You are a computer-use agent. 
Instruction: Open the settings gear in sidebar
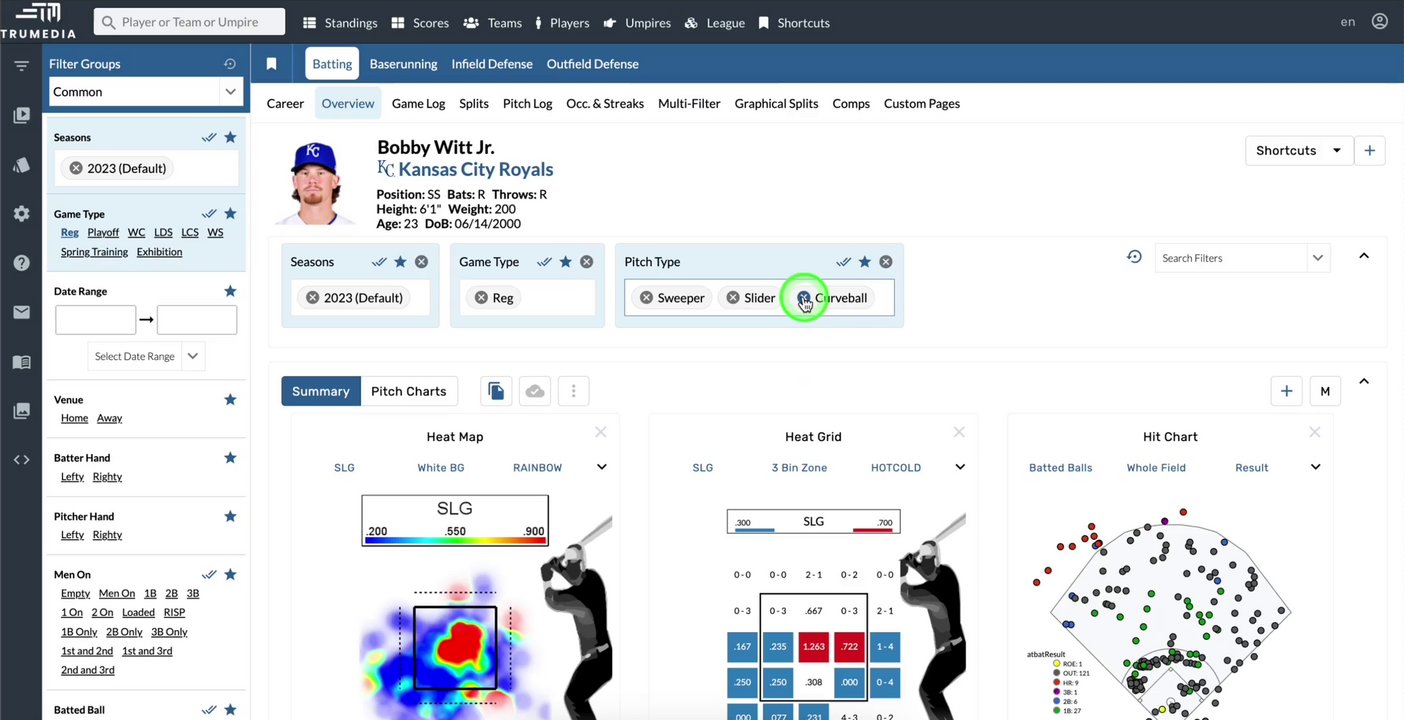click(21, 214)
